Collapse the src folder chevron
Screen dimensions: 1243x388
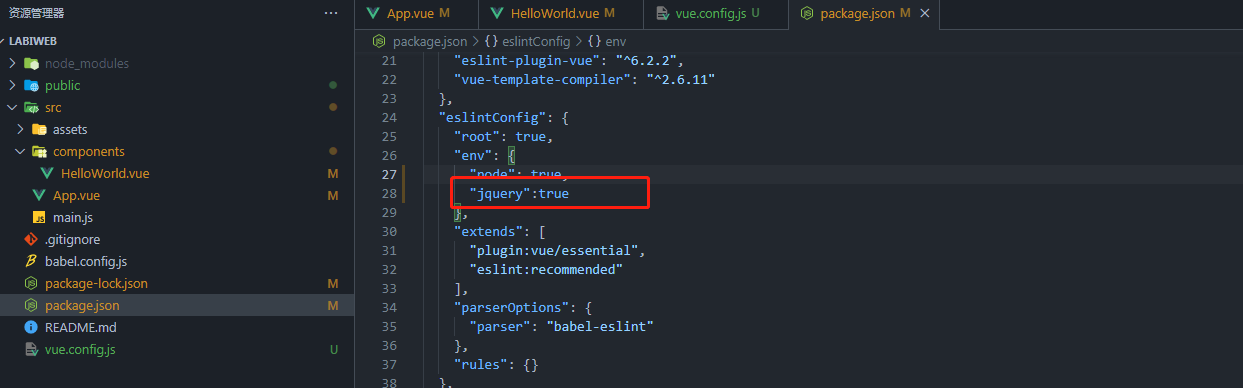pyautogui.click(x=12, y=107)
